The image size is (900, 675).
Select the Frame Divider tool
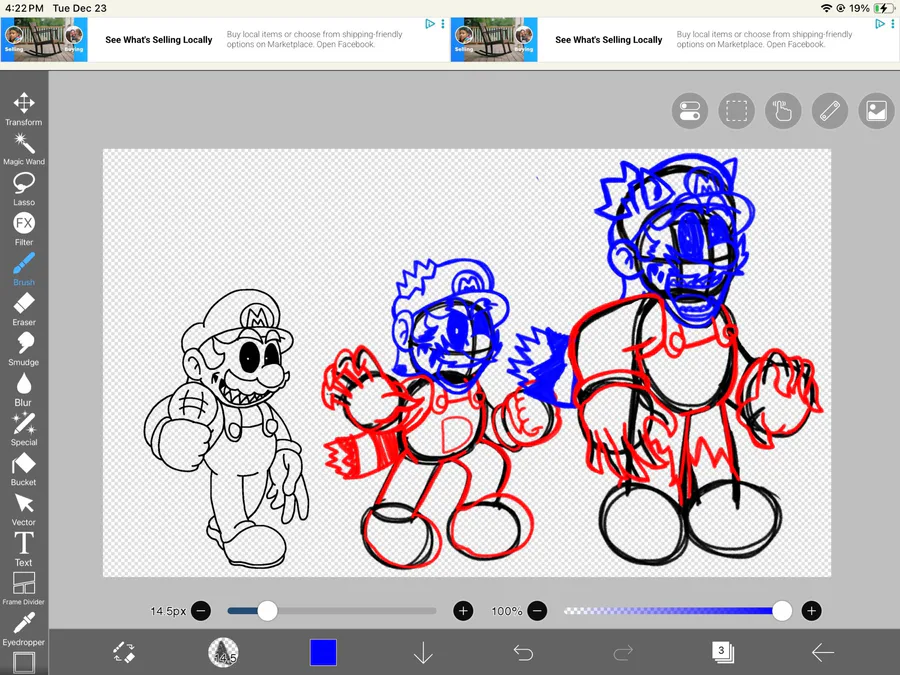(x=24, y=588)
